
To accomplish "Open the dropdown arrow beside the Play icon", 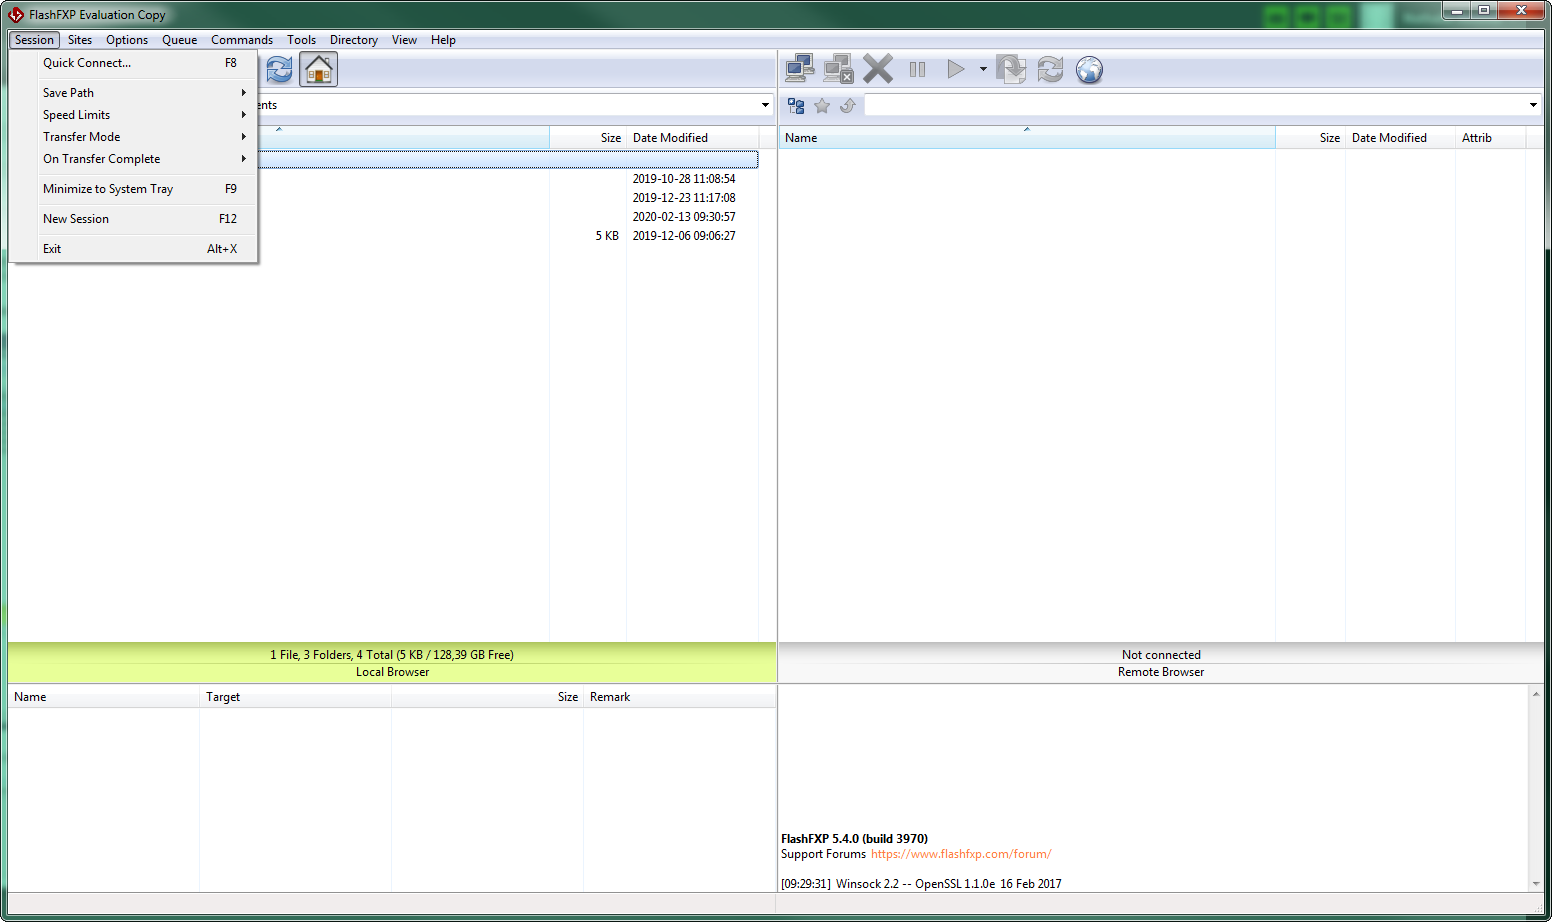I will tap(983, 69).
